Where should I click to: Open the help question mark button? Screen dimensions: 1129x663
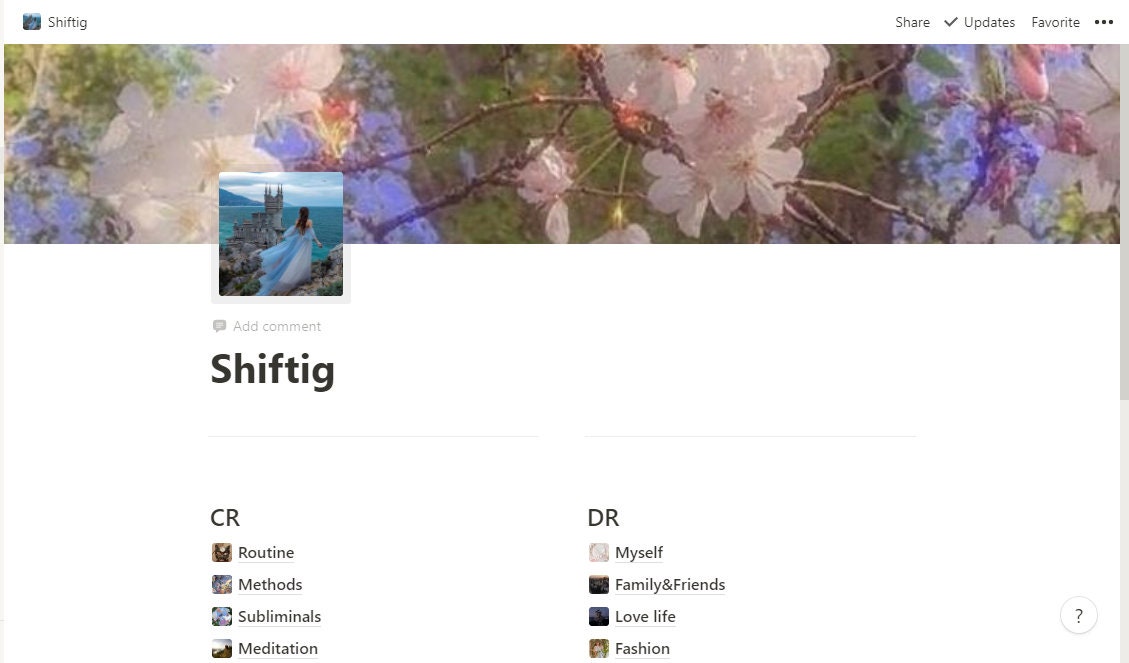click(x=1079, y=615)
